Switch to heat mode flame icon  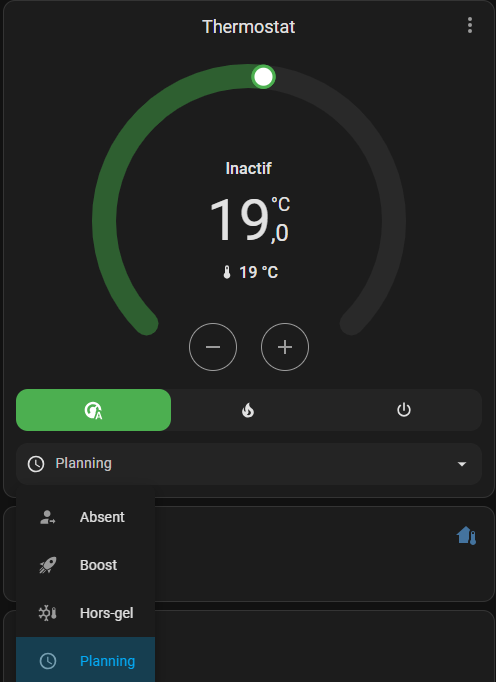tap(248, 410)
